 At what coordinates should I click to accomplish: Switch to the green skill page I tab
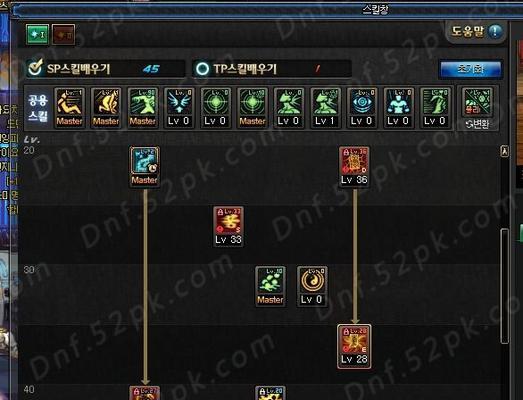(37, 34)
